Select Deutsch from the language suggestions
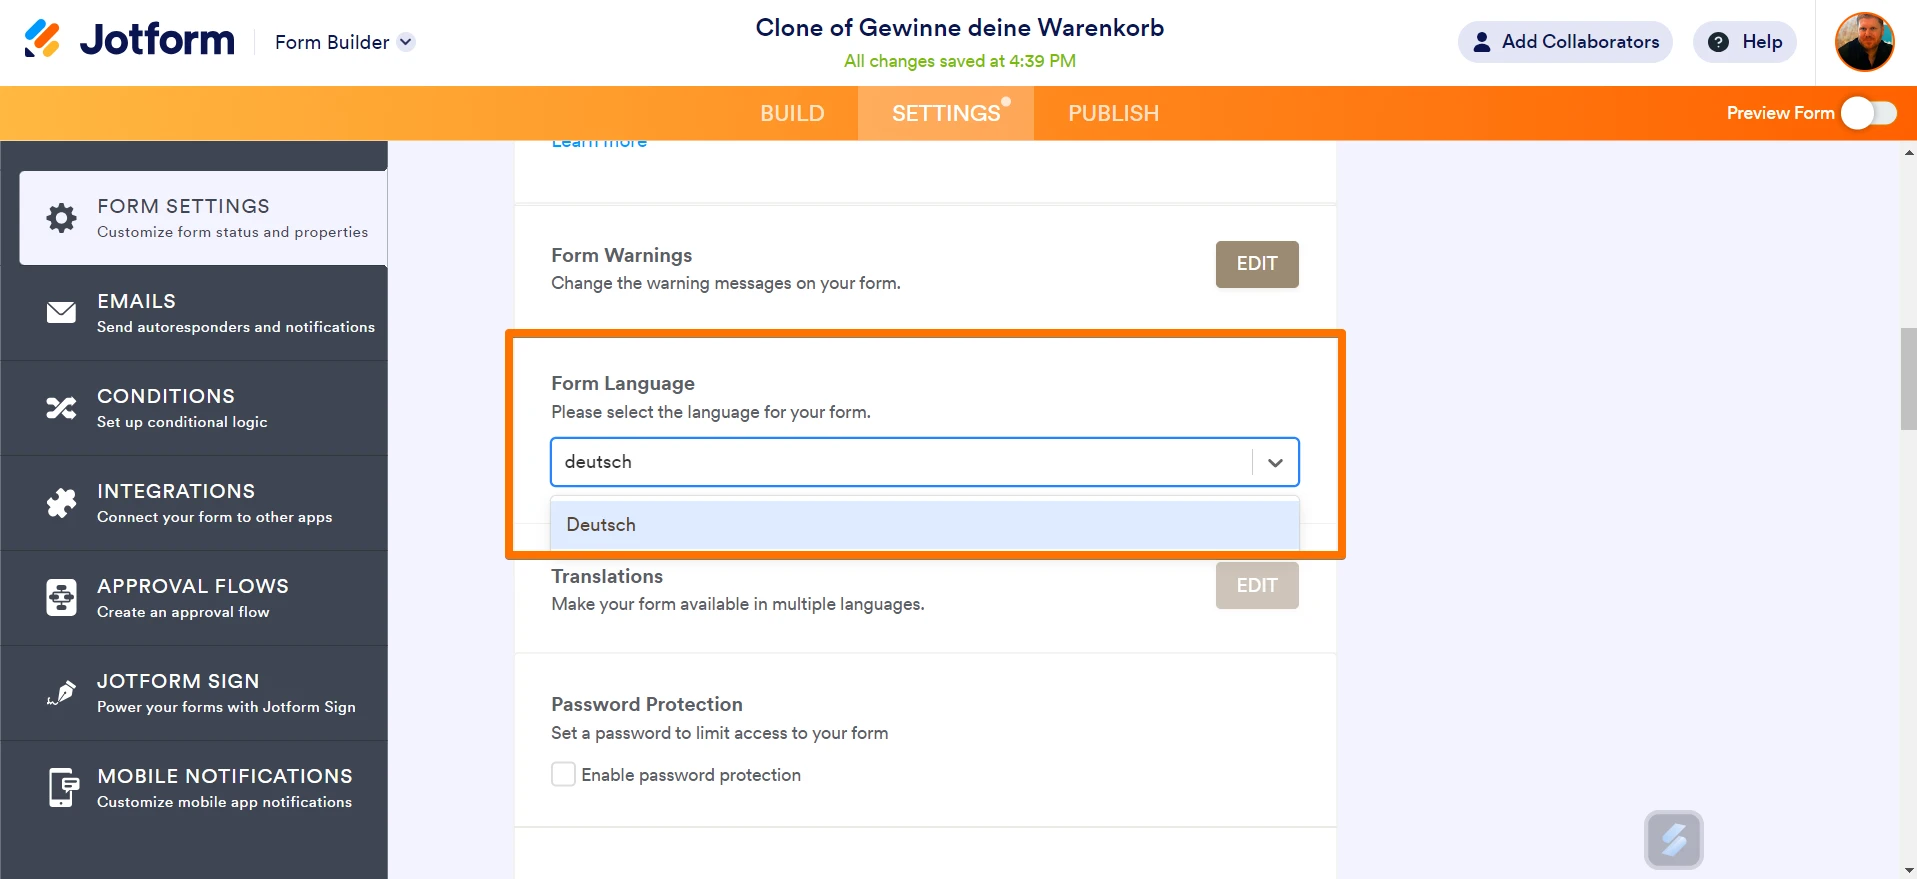 coord(601,524)
